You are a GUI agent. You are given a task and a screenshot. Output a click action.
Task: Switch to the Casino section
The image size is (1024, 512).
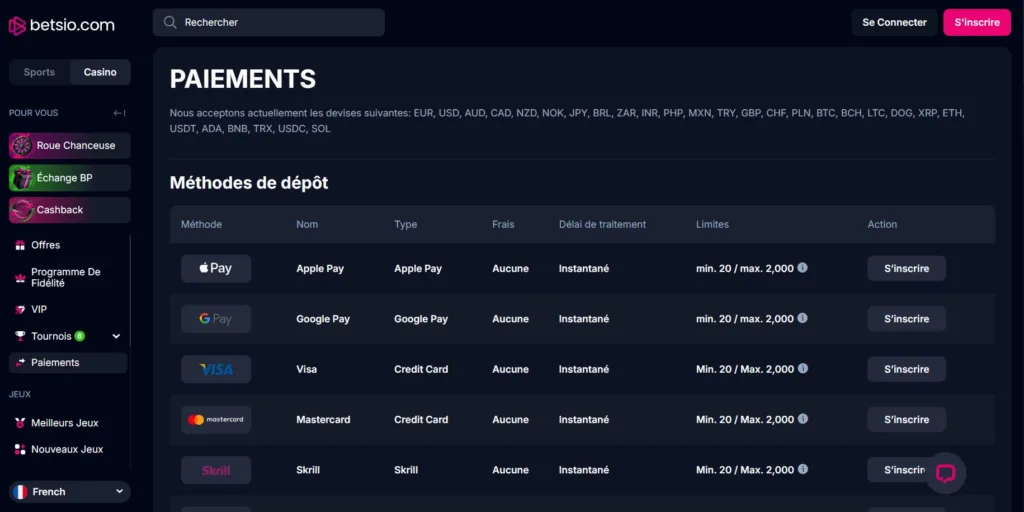point(100,72)
